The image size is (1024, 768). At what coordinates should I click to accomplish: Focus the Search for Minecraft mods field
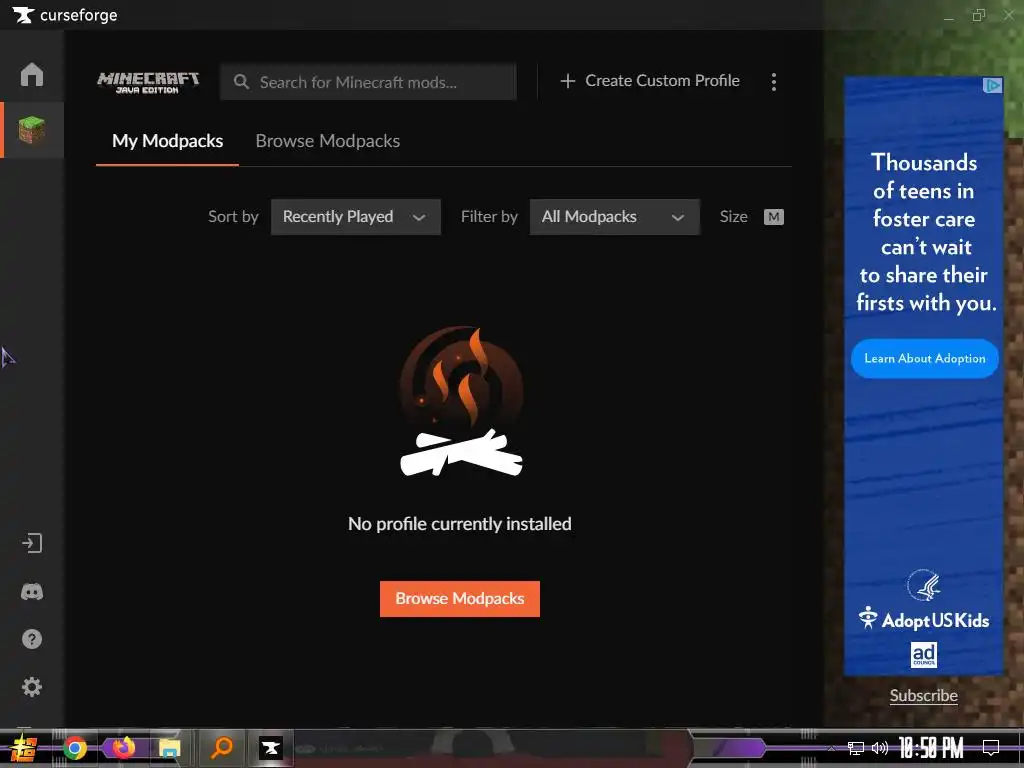point(368,82)
